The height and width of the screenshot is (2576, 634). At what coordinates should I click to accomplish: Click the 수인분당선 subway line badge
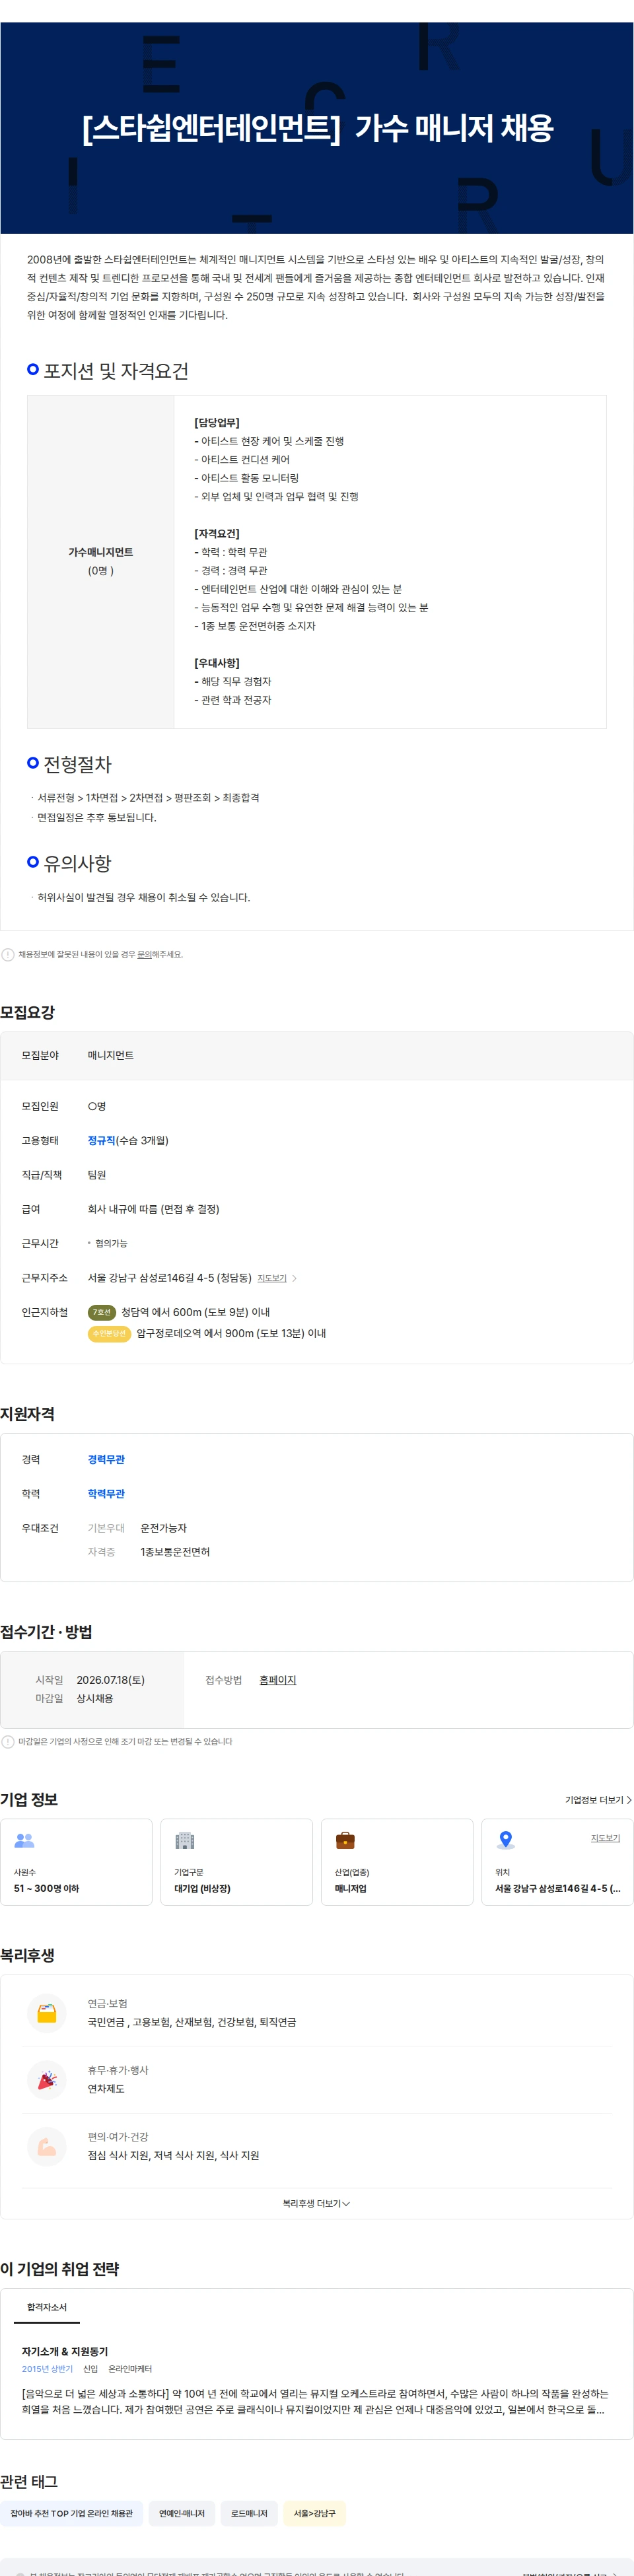coord(109,1333)
